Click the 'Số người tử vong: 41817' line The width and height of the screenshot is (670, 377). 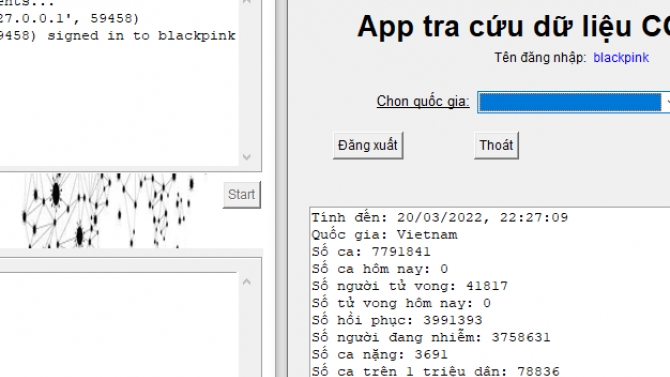click(409, 286)
